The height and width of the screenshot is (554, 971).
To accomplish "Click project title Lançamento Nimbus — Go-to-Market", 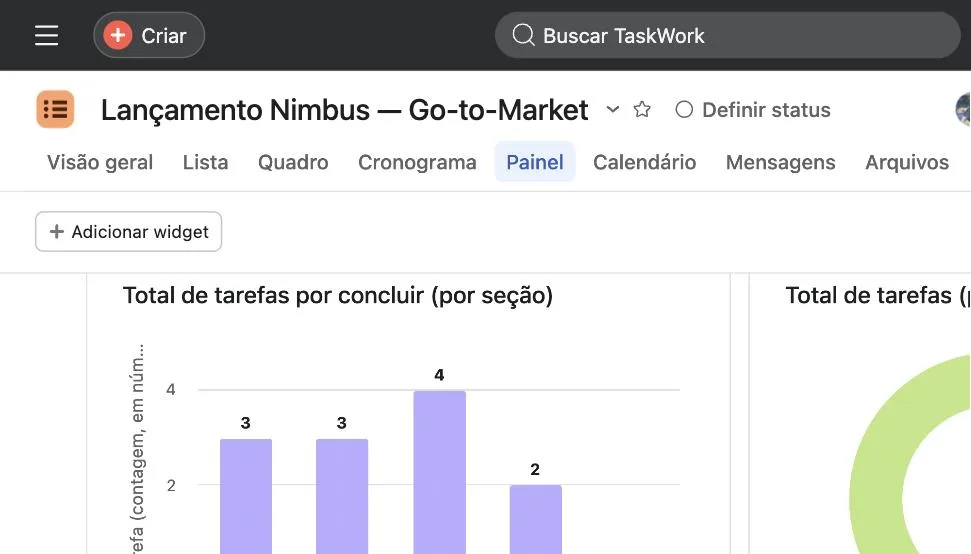I will coord(344,110).
